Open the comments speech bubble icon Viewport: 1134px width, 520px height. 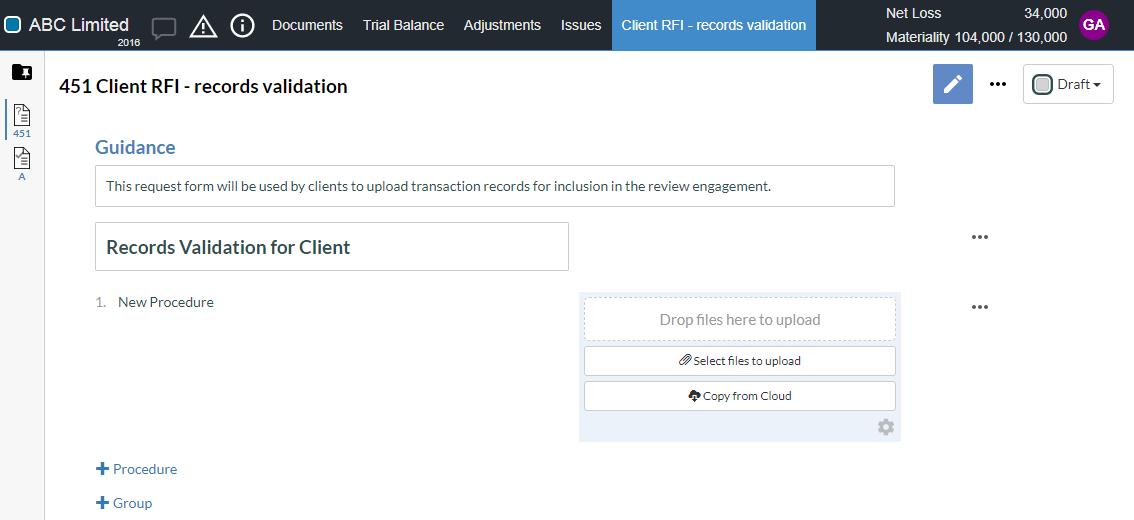click(x=164, y=27)
